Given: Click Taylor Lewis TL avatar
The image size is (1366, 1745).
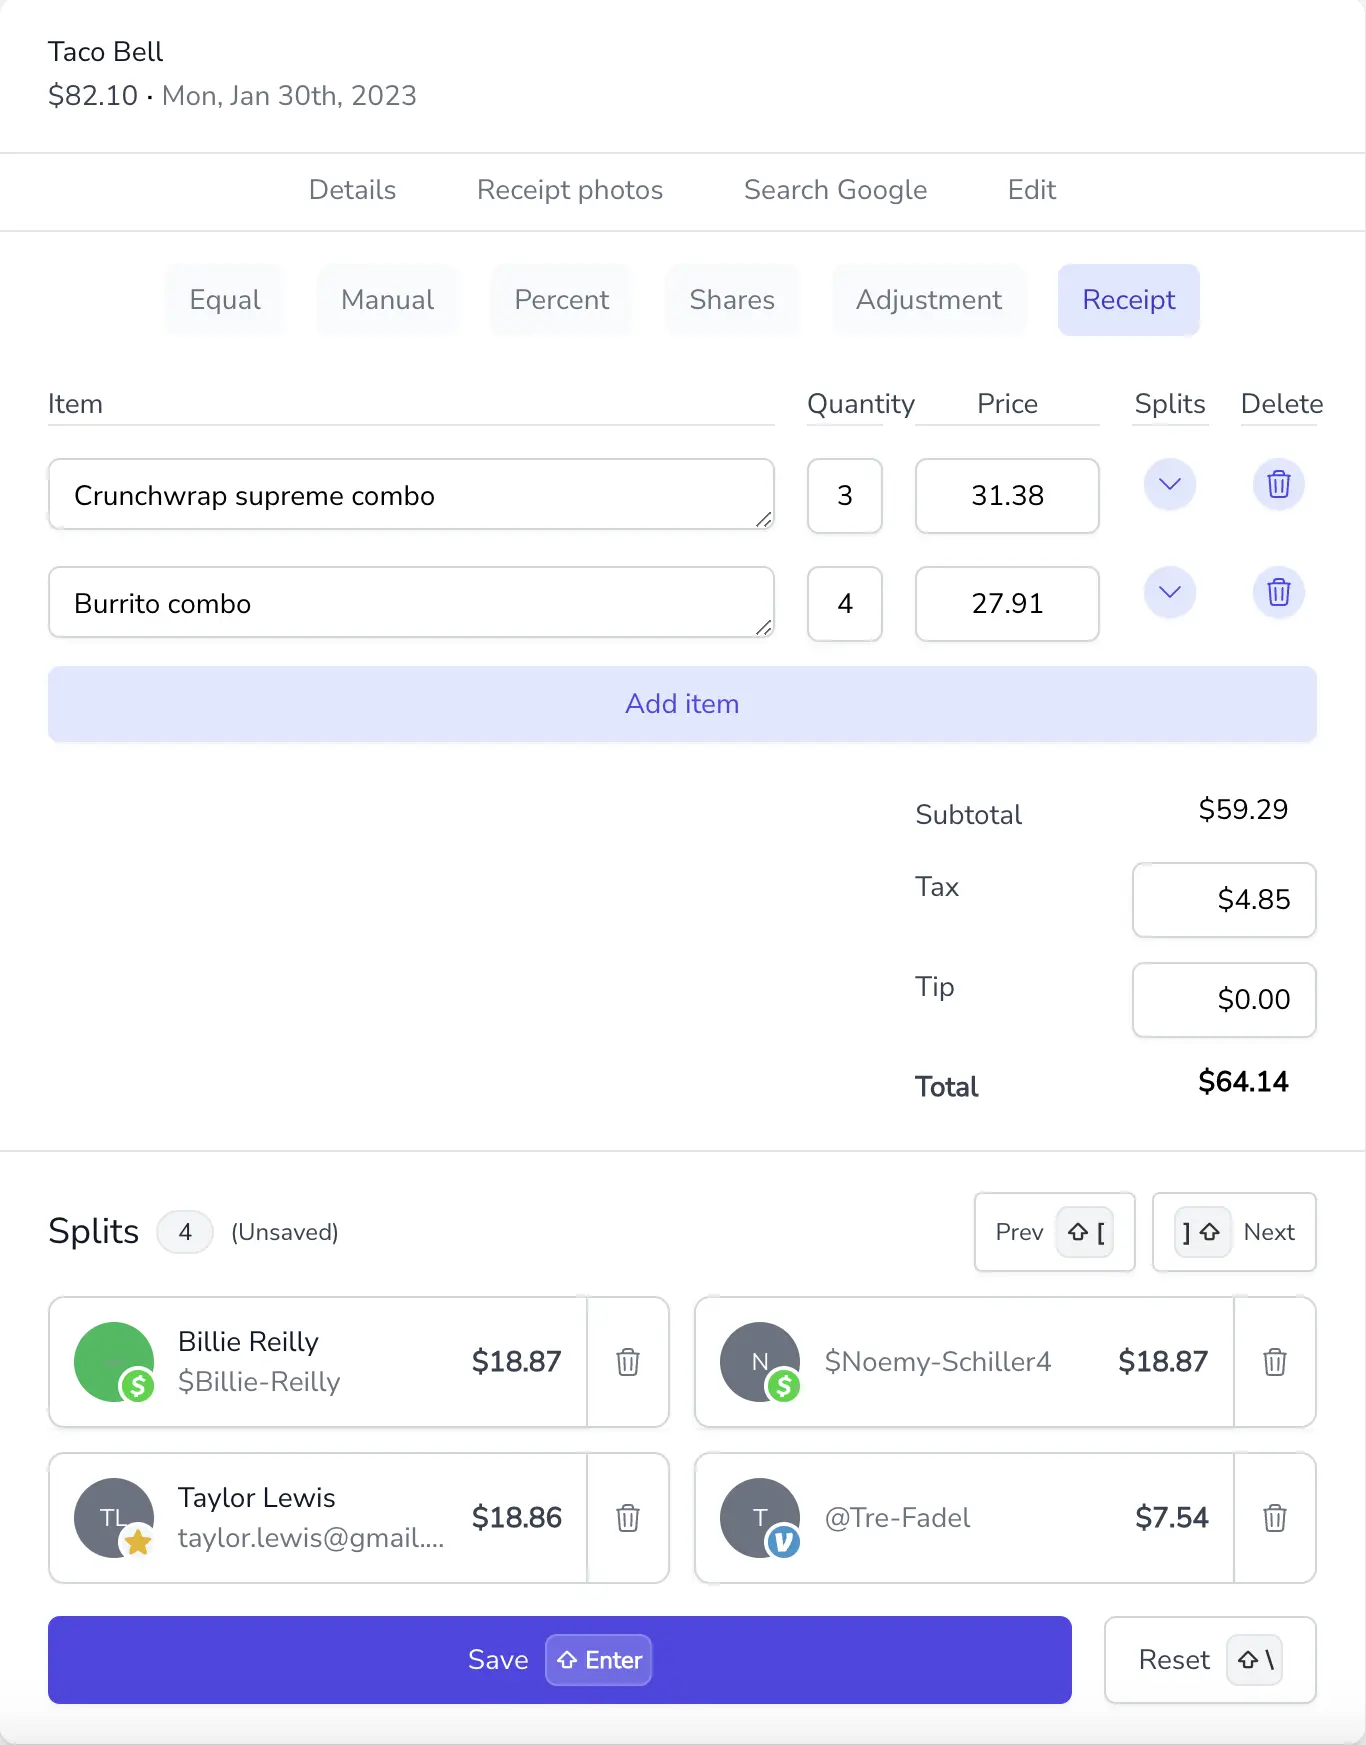Looking at the screenshot, I should pos(114,1518).
